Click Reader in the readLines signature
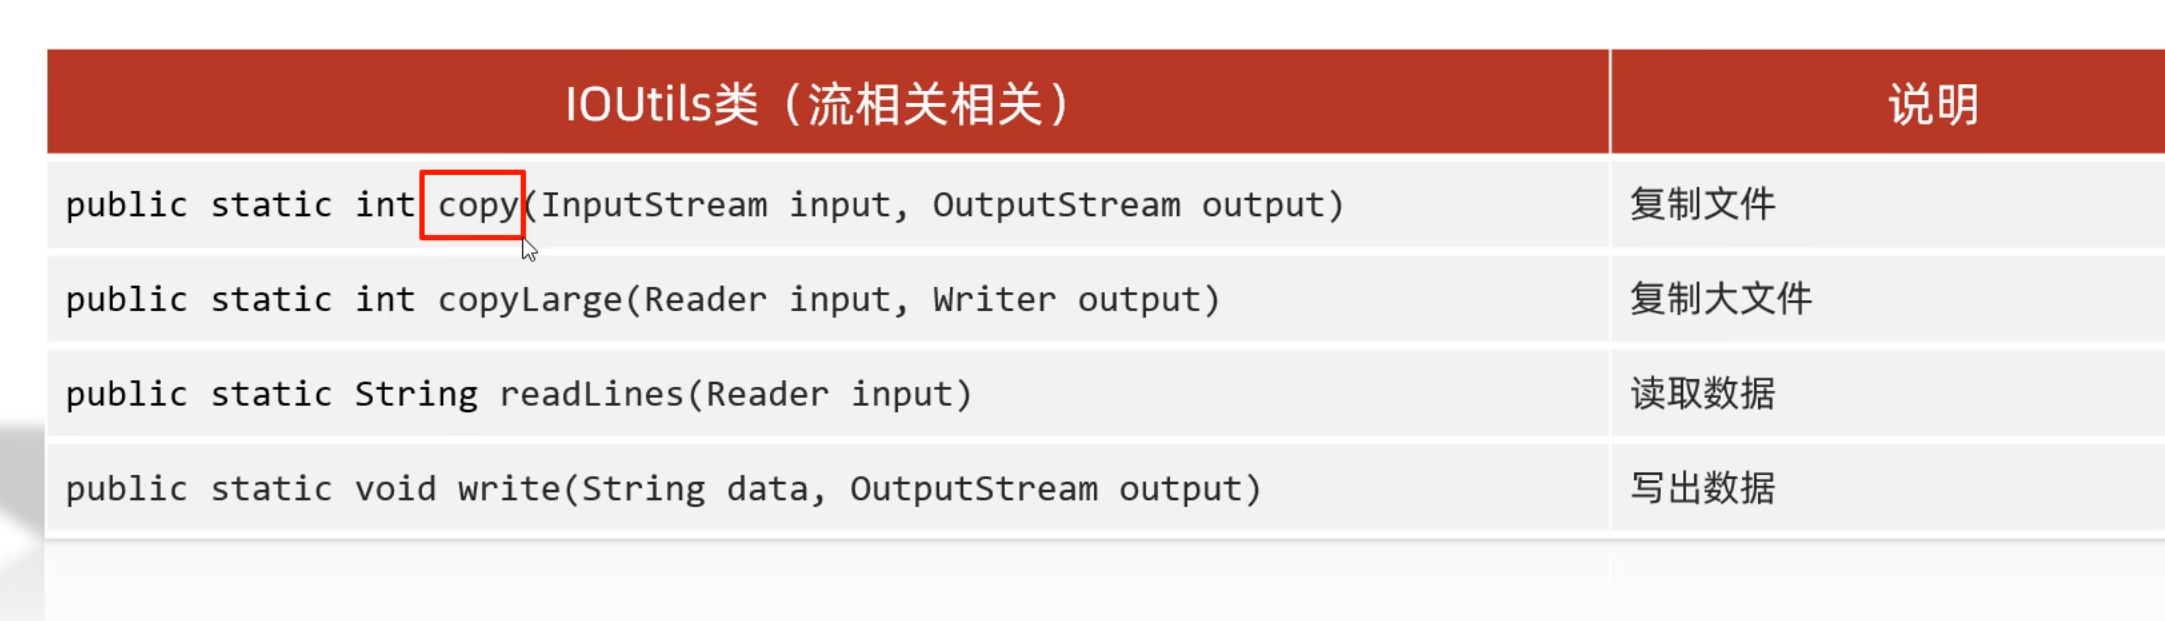 point(767,395)
